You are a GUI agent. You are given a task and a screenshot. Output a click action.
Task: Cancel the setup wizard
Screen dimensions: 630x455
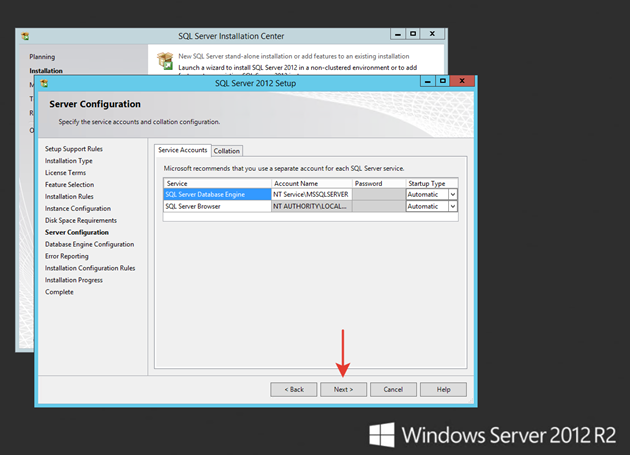point(393,389)
